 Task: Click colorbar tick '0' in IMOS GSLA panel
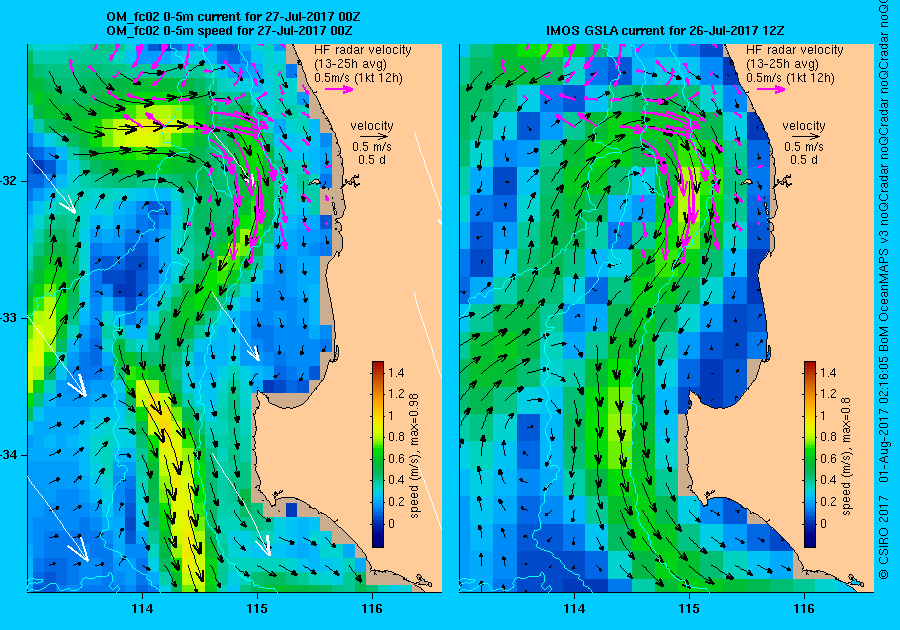823,523
